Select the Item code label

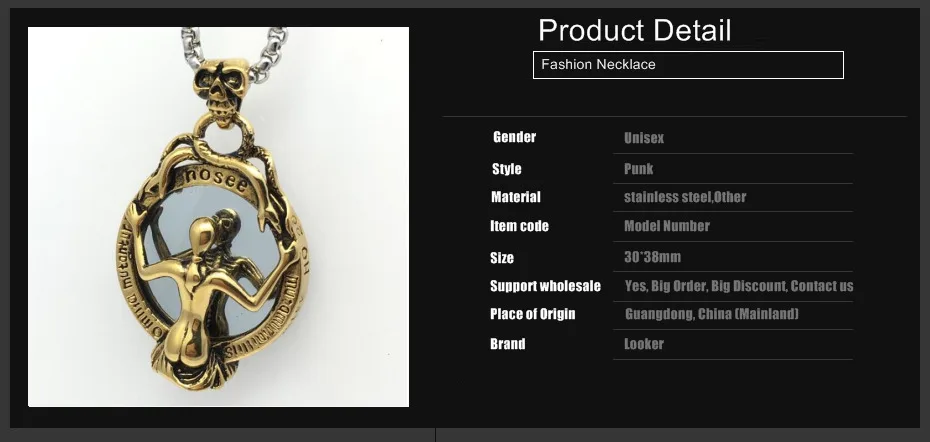click(x=519, y=226)
